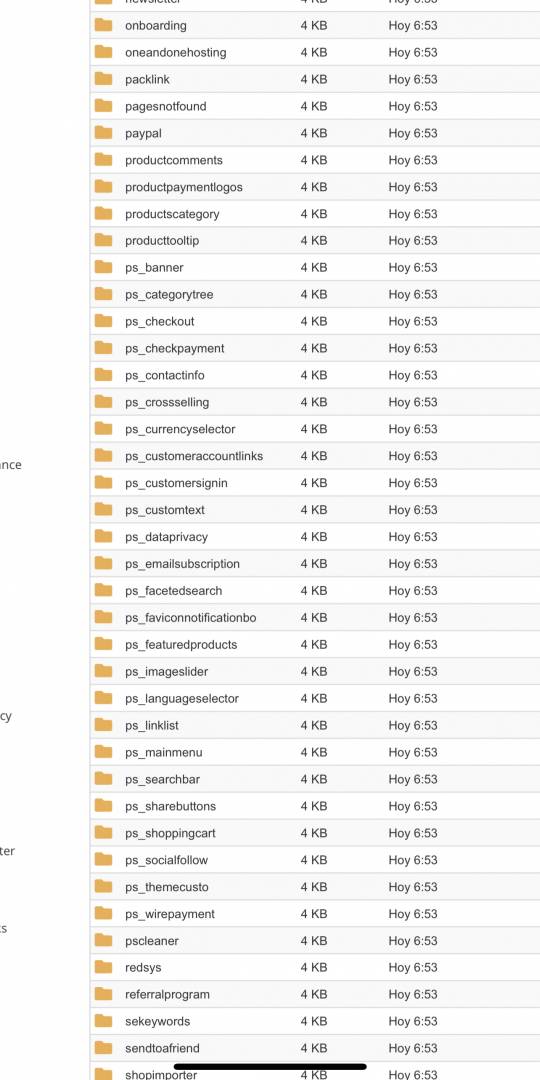Click the redsys folder icon
This screenshot has height=1080, width=540.
pos(103,967)
